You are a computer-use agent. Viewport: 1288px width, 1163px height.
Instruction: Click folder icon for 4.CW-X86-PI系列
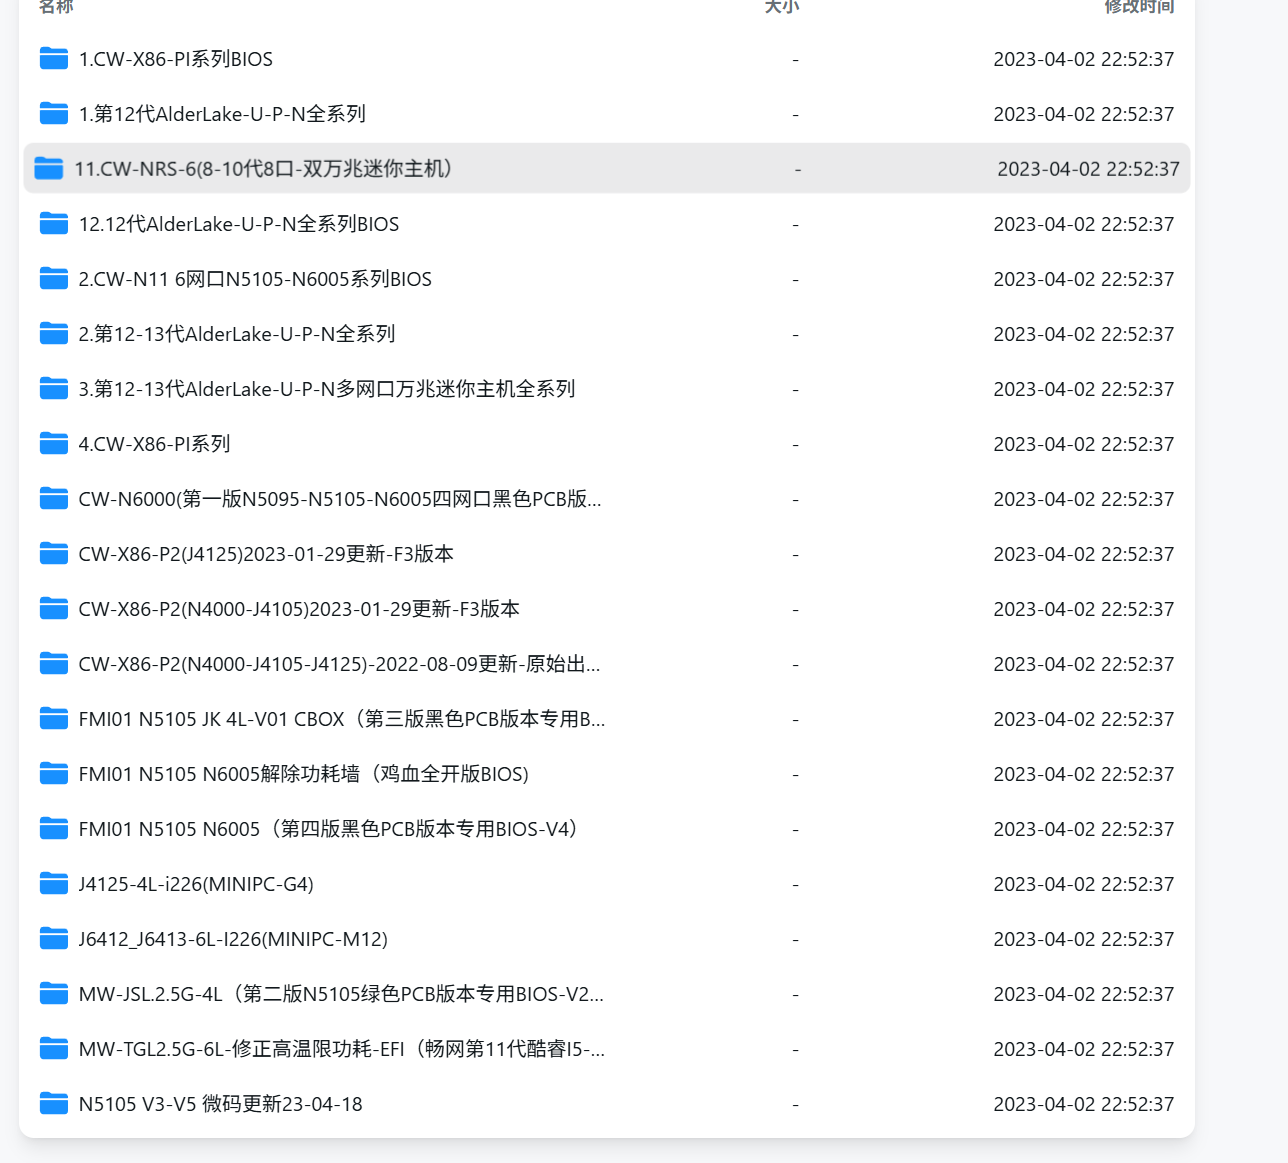pyautogui.click(x=54, y=444)
